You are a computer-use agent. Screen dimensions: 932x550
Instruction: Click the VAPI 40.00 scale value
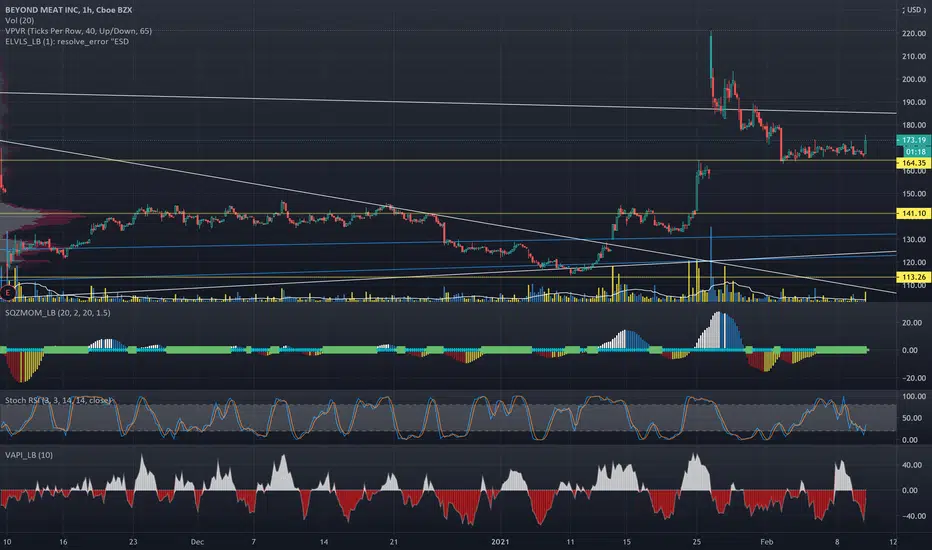pos(914,465)
